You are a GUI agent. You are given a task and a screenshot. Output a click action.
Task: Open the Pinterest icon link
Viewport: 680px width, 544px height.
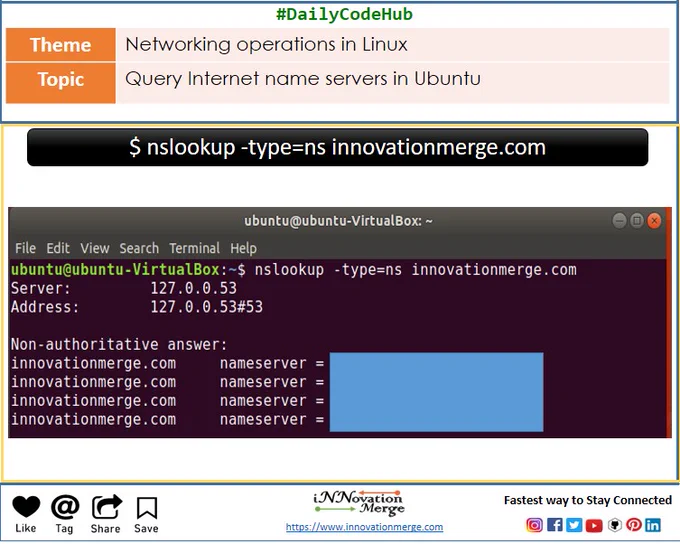(x=634, y=525)
